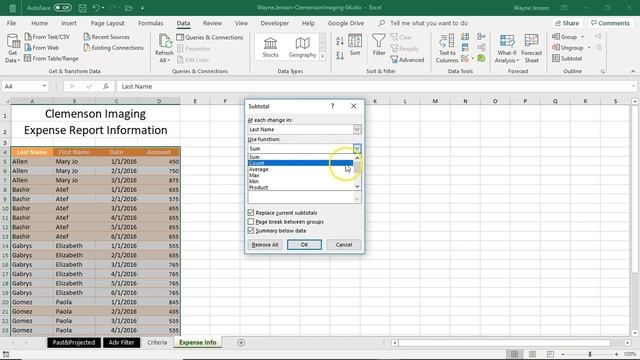Open the Get Data menu
The width and height of the screenshot is (640, 360).
click(x=13, y=48)
